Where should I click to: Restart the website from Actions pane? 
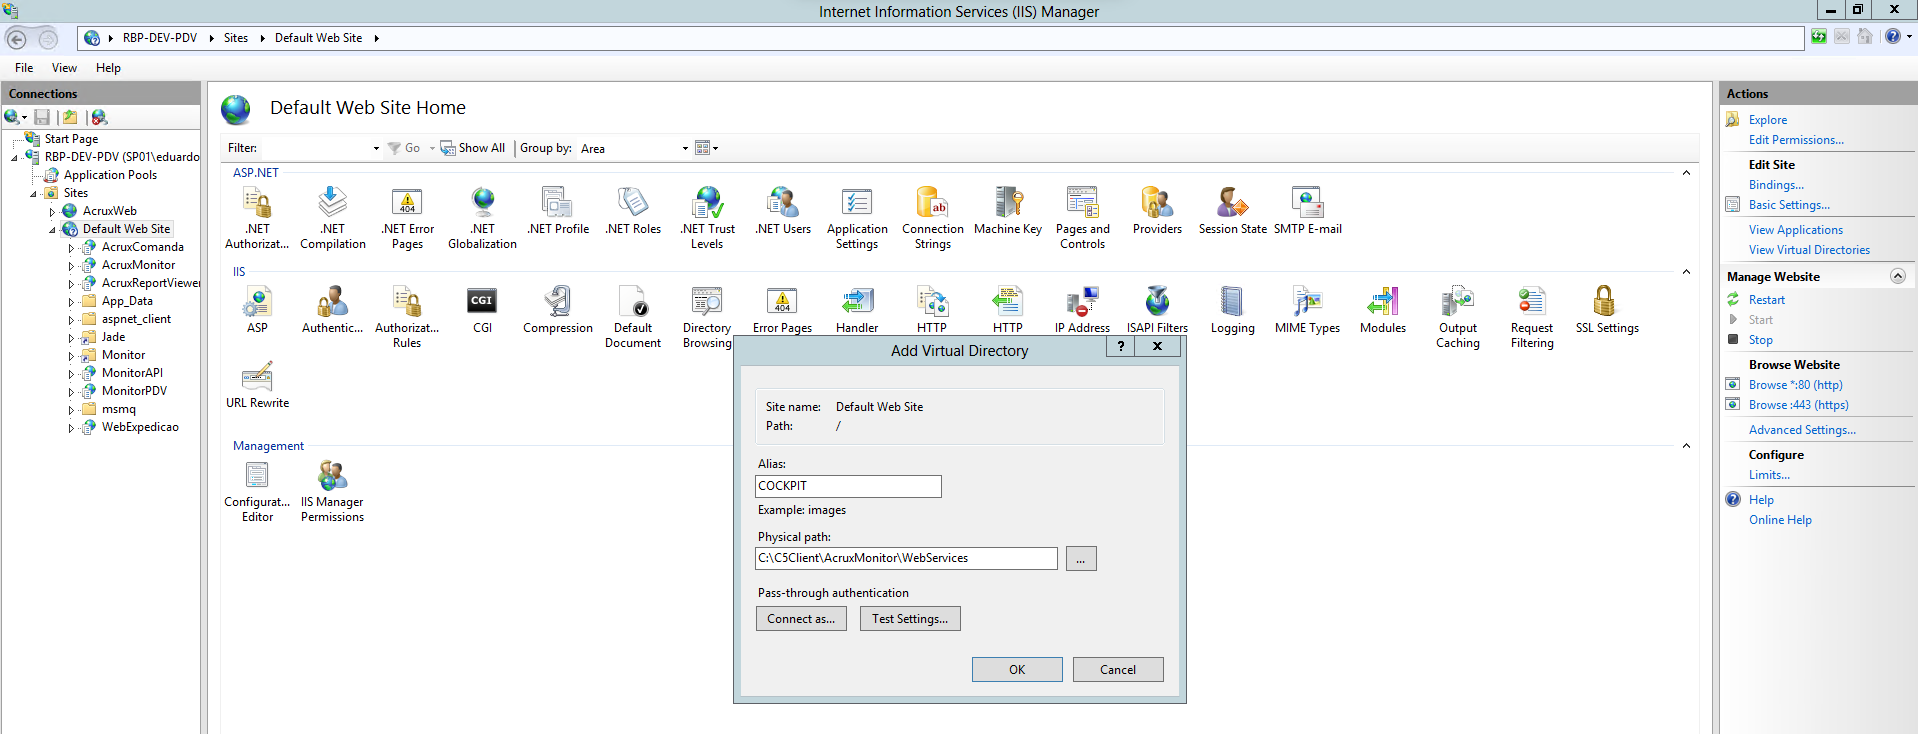[x=1766, y=300]
